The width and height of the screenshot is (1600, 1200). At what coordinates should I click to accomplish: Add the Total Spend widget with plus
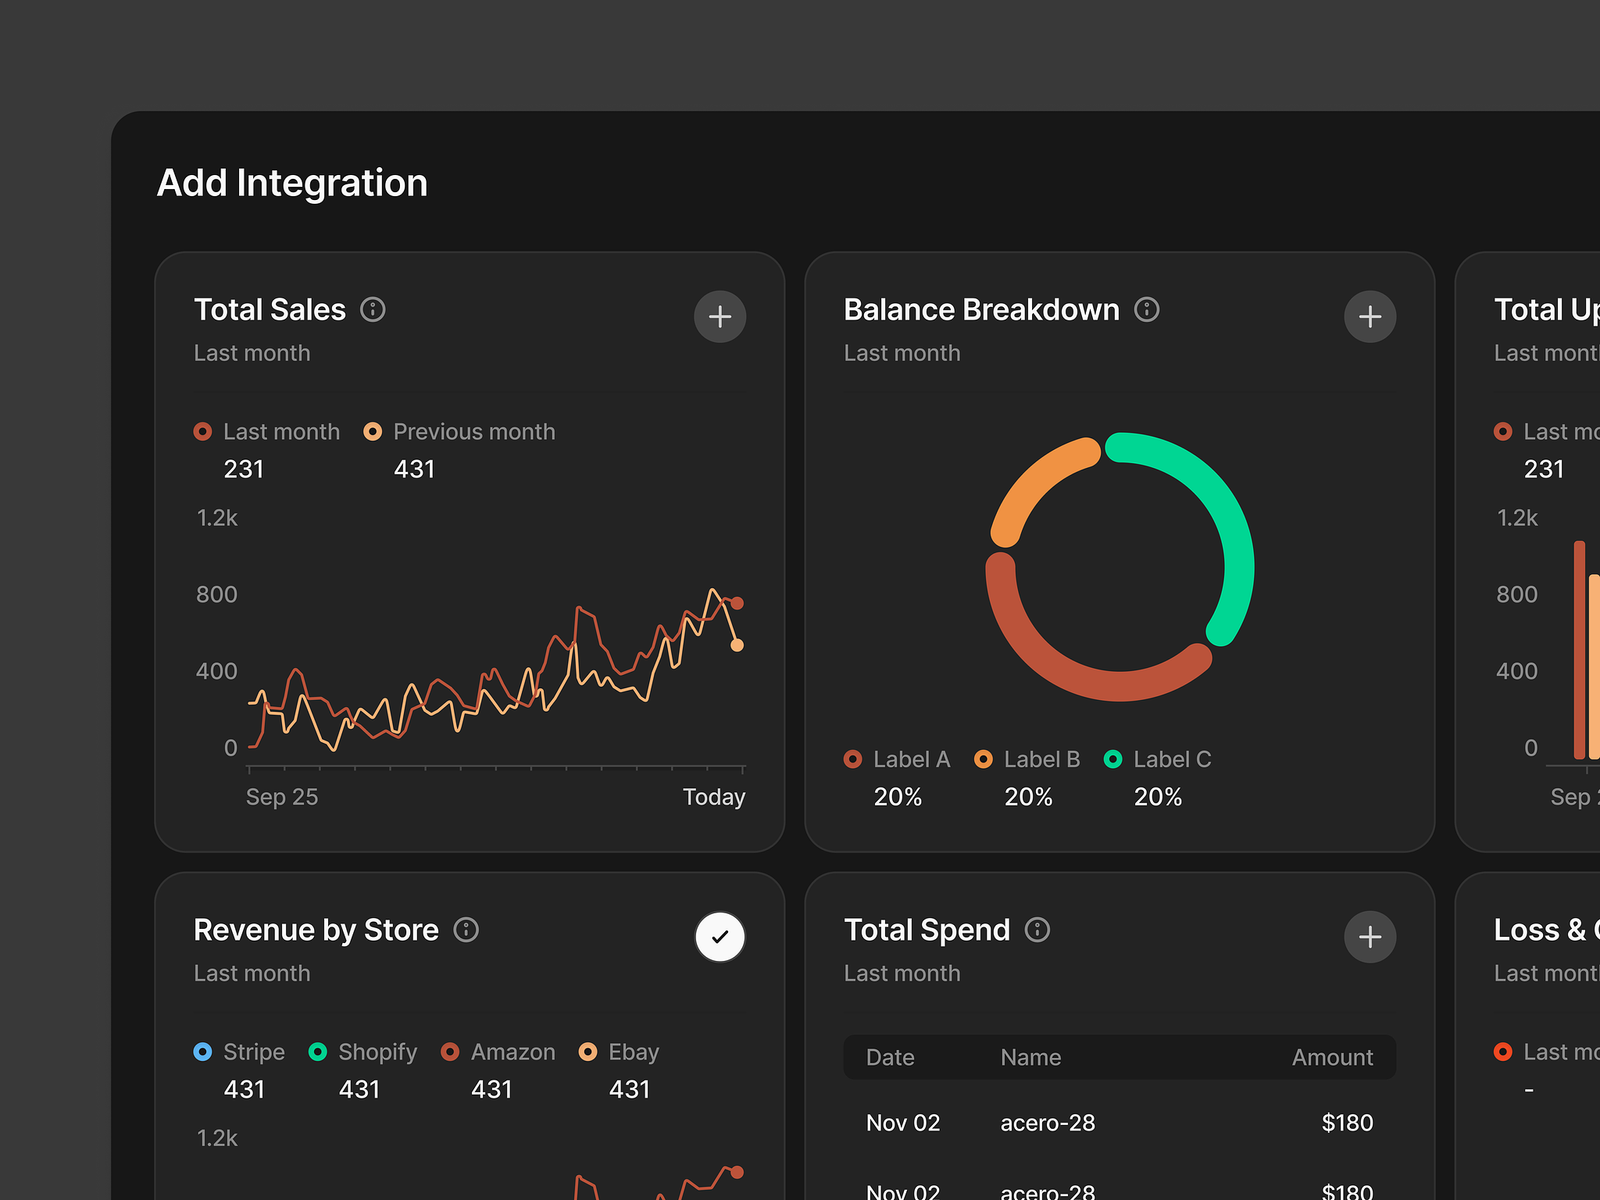(1370, 937)
